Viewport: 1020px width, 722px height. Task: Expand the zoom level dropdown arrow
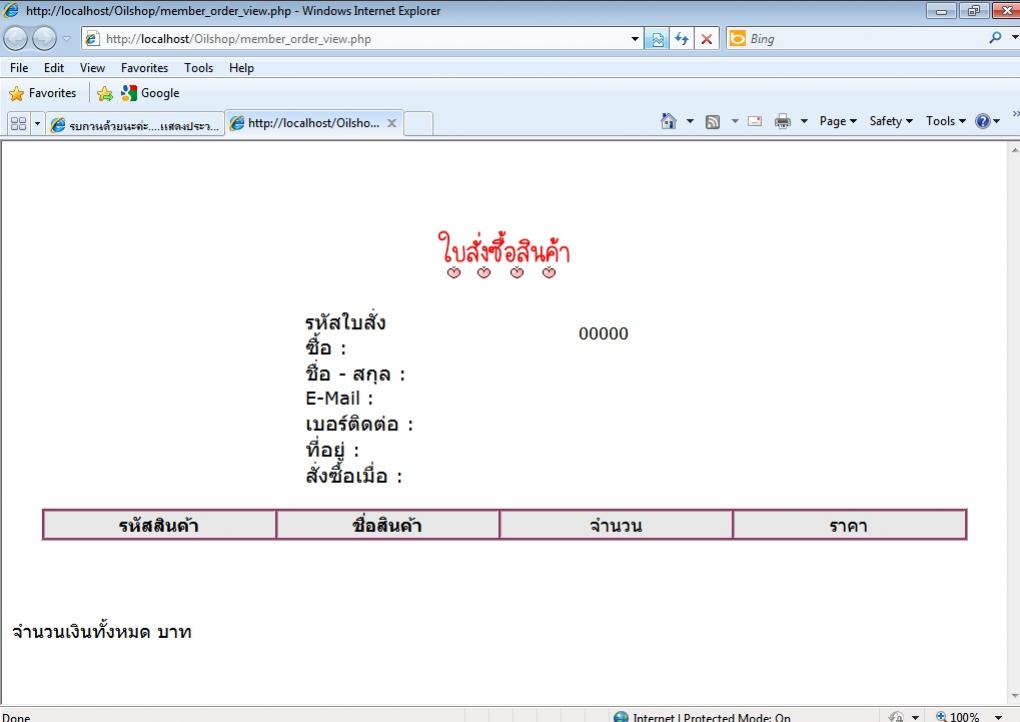(999, 717)
